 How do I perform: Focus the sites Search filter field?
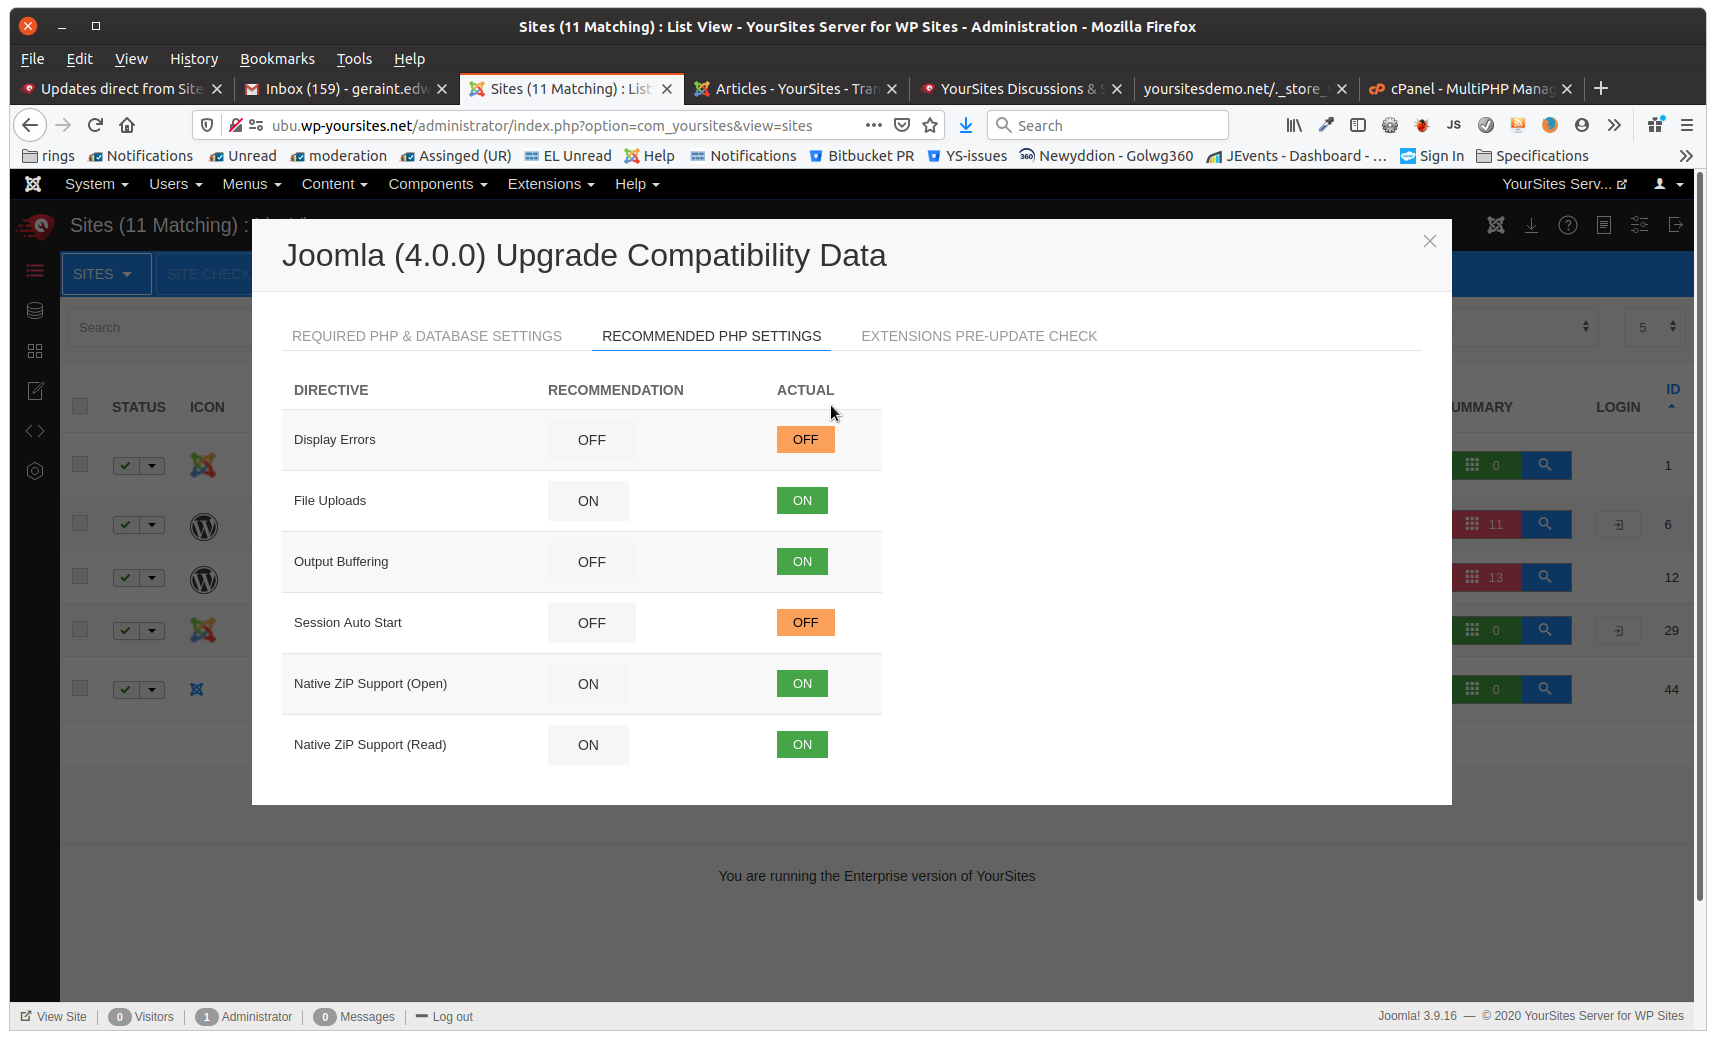pos(160,327)
